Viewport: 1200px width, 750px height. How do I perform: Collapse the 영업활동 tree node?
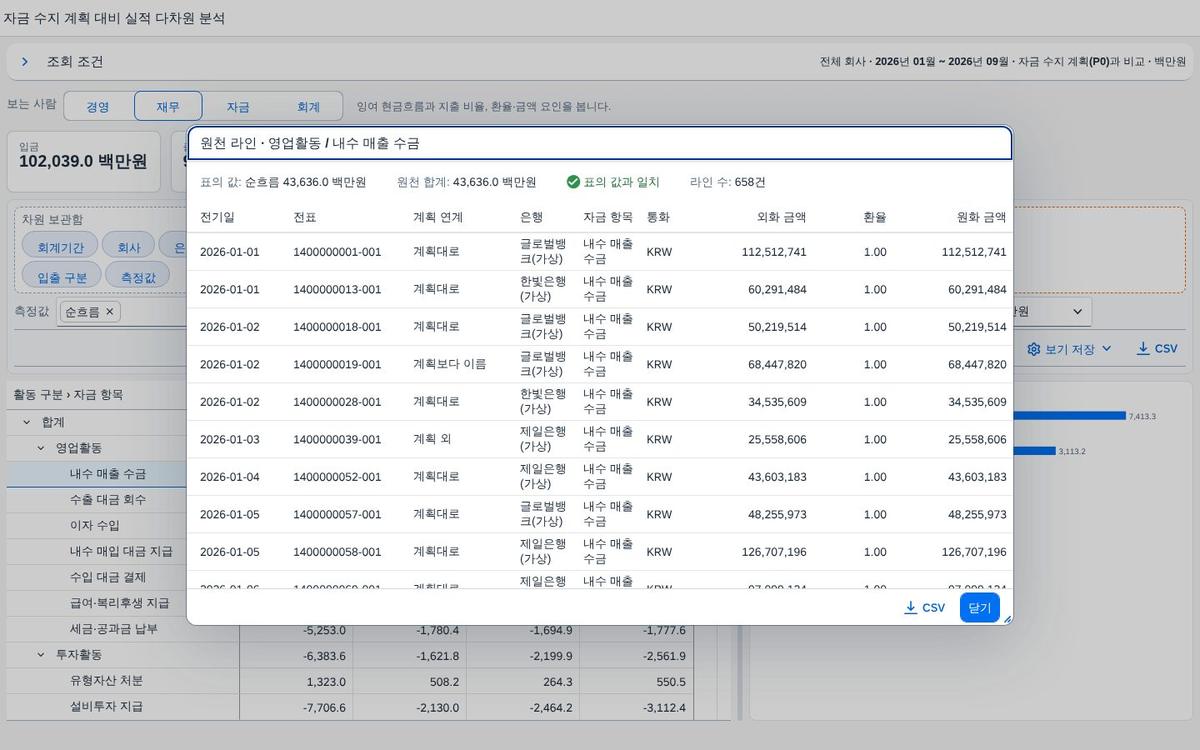(41, 448)
